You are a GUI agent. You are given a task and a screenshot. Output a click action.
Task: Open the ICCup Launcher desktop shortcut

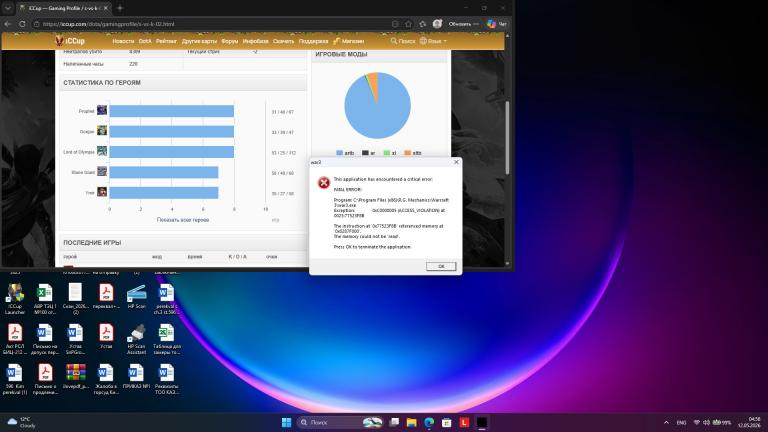[x=15, y=299]
